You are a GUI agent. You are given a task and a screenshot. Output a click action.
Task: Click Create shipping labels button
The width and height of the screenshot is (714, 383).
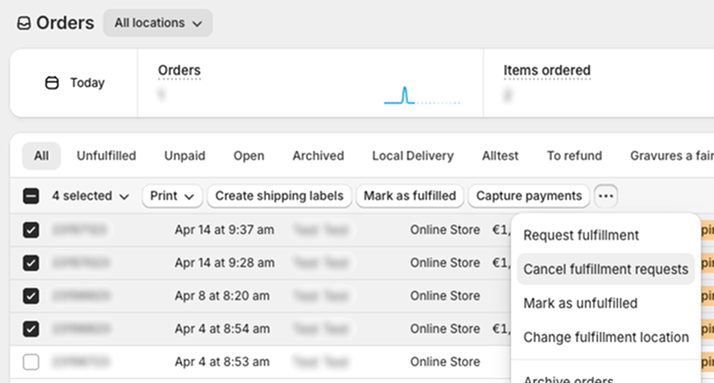pos(279,196)
